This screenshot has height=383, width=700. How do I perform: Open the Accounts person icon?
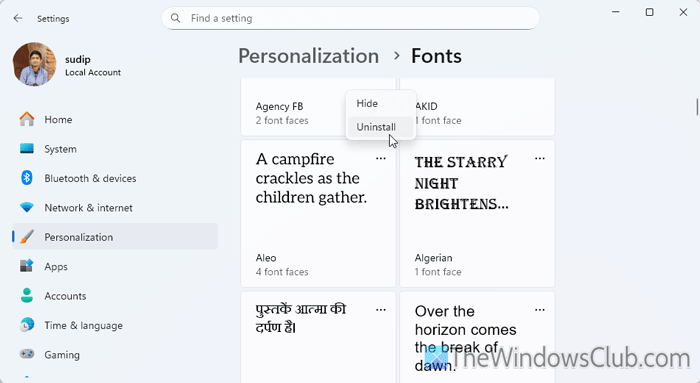click(27, 296)
